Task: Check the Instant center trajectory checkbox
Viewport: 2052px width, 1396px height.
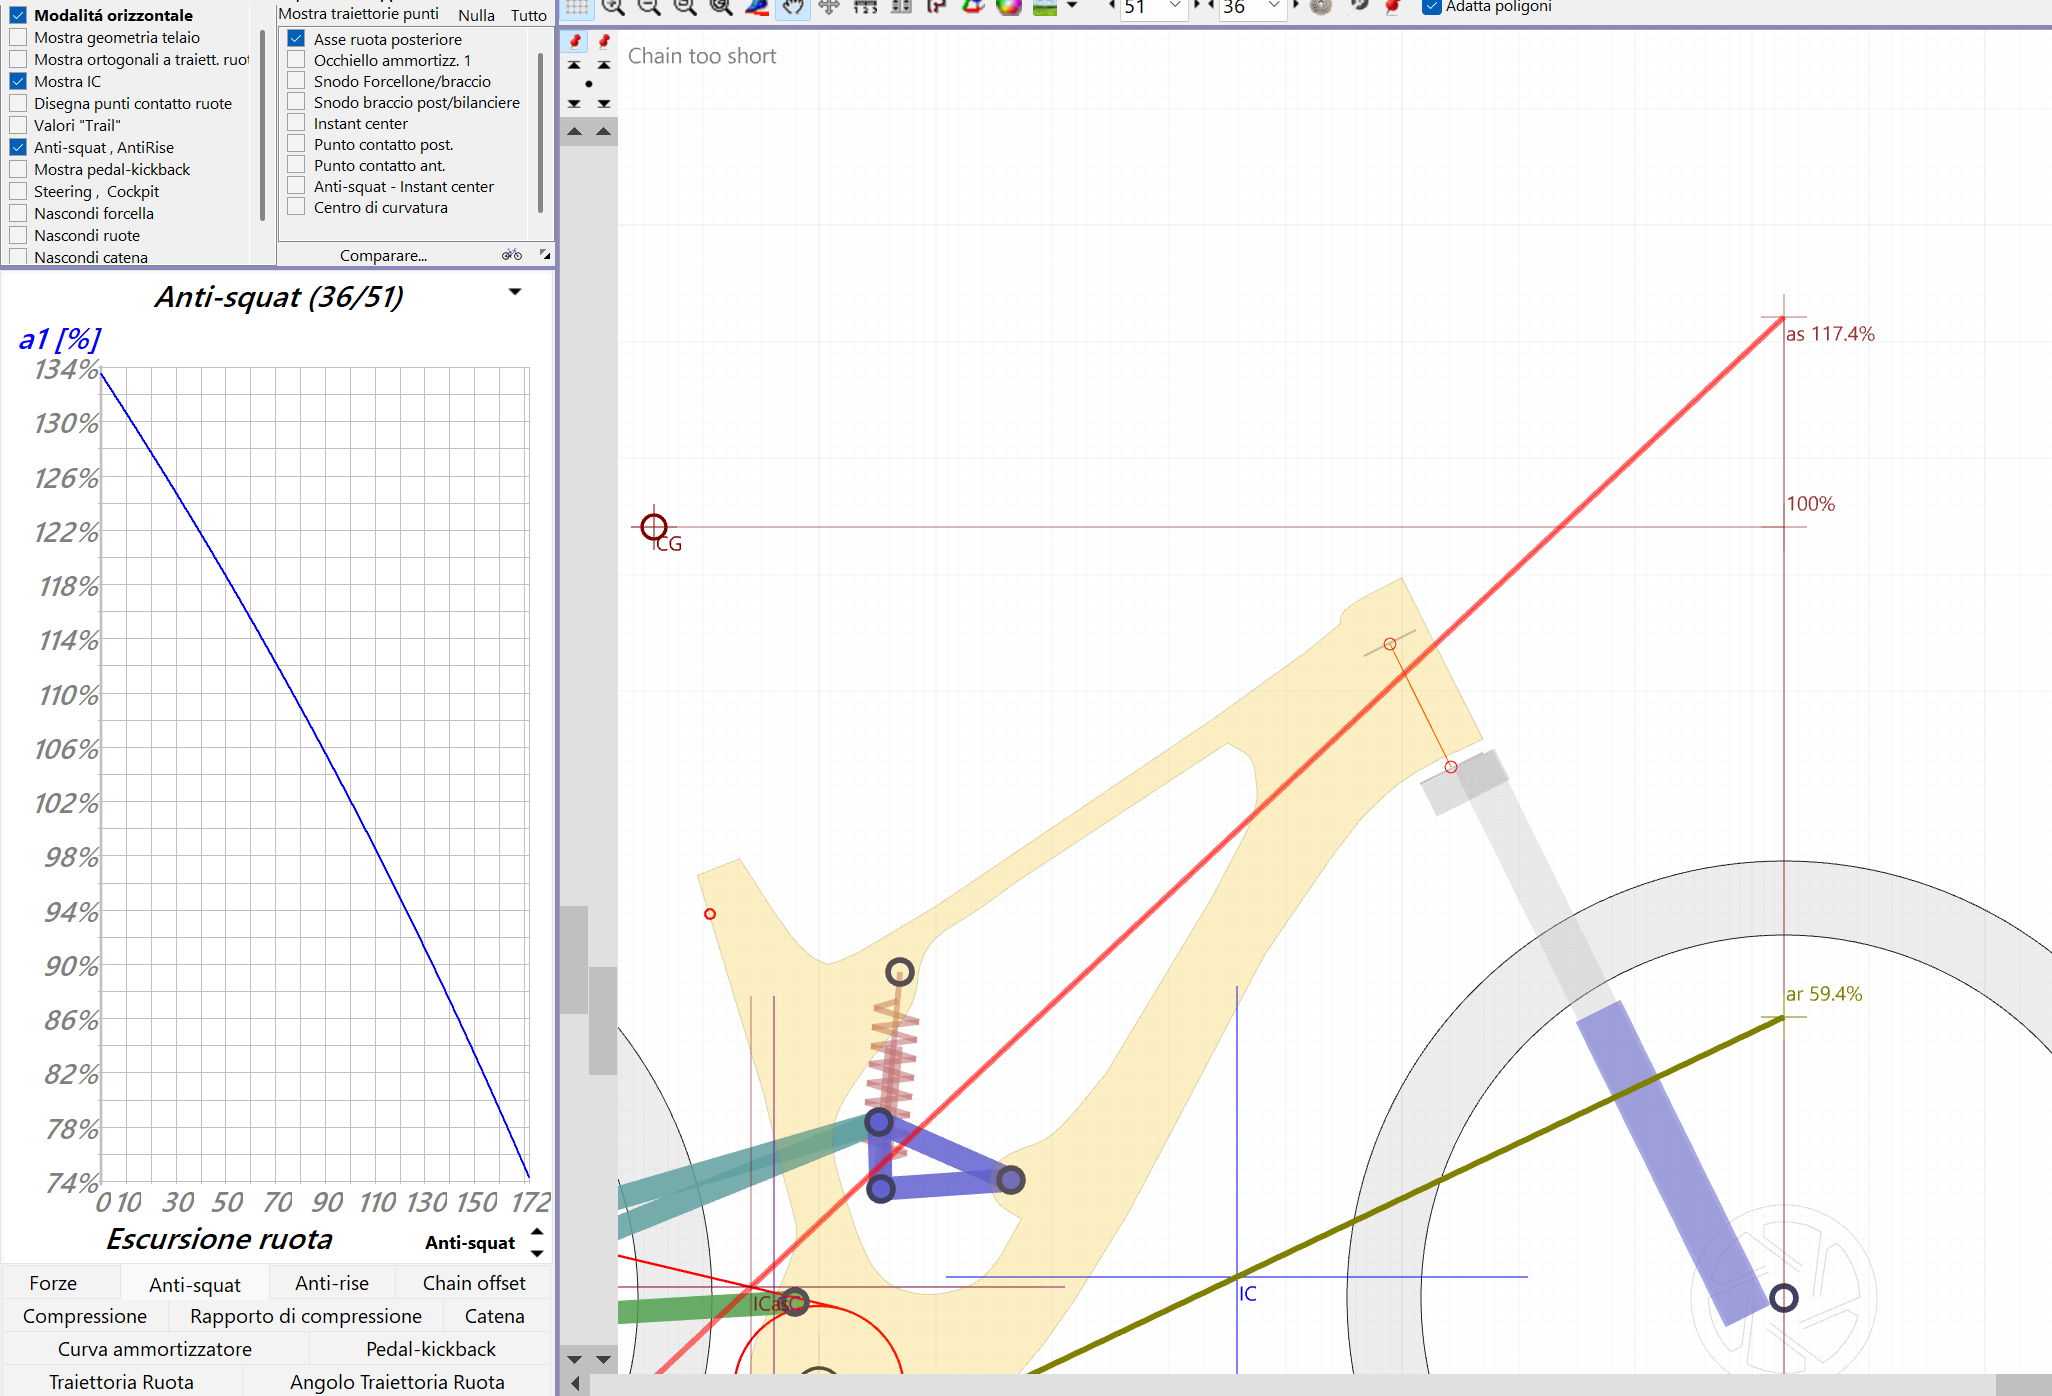Action: click(296, 123)
